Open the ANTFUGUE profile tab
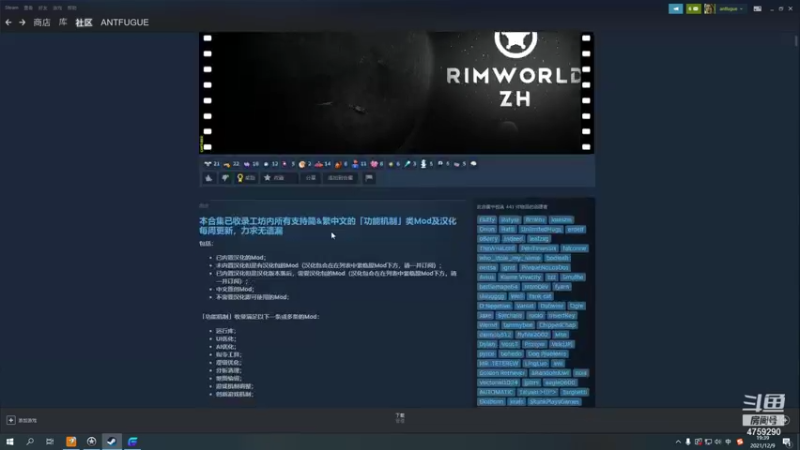This screenshot has height=450, width=800. (x=124, y=22)
